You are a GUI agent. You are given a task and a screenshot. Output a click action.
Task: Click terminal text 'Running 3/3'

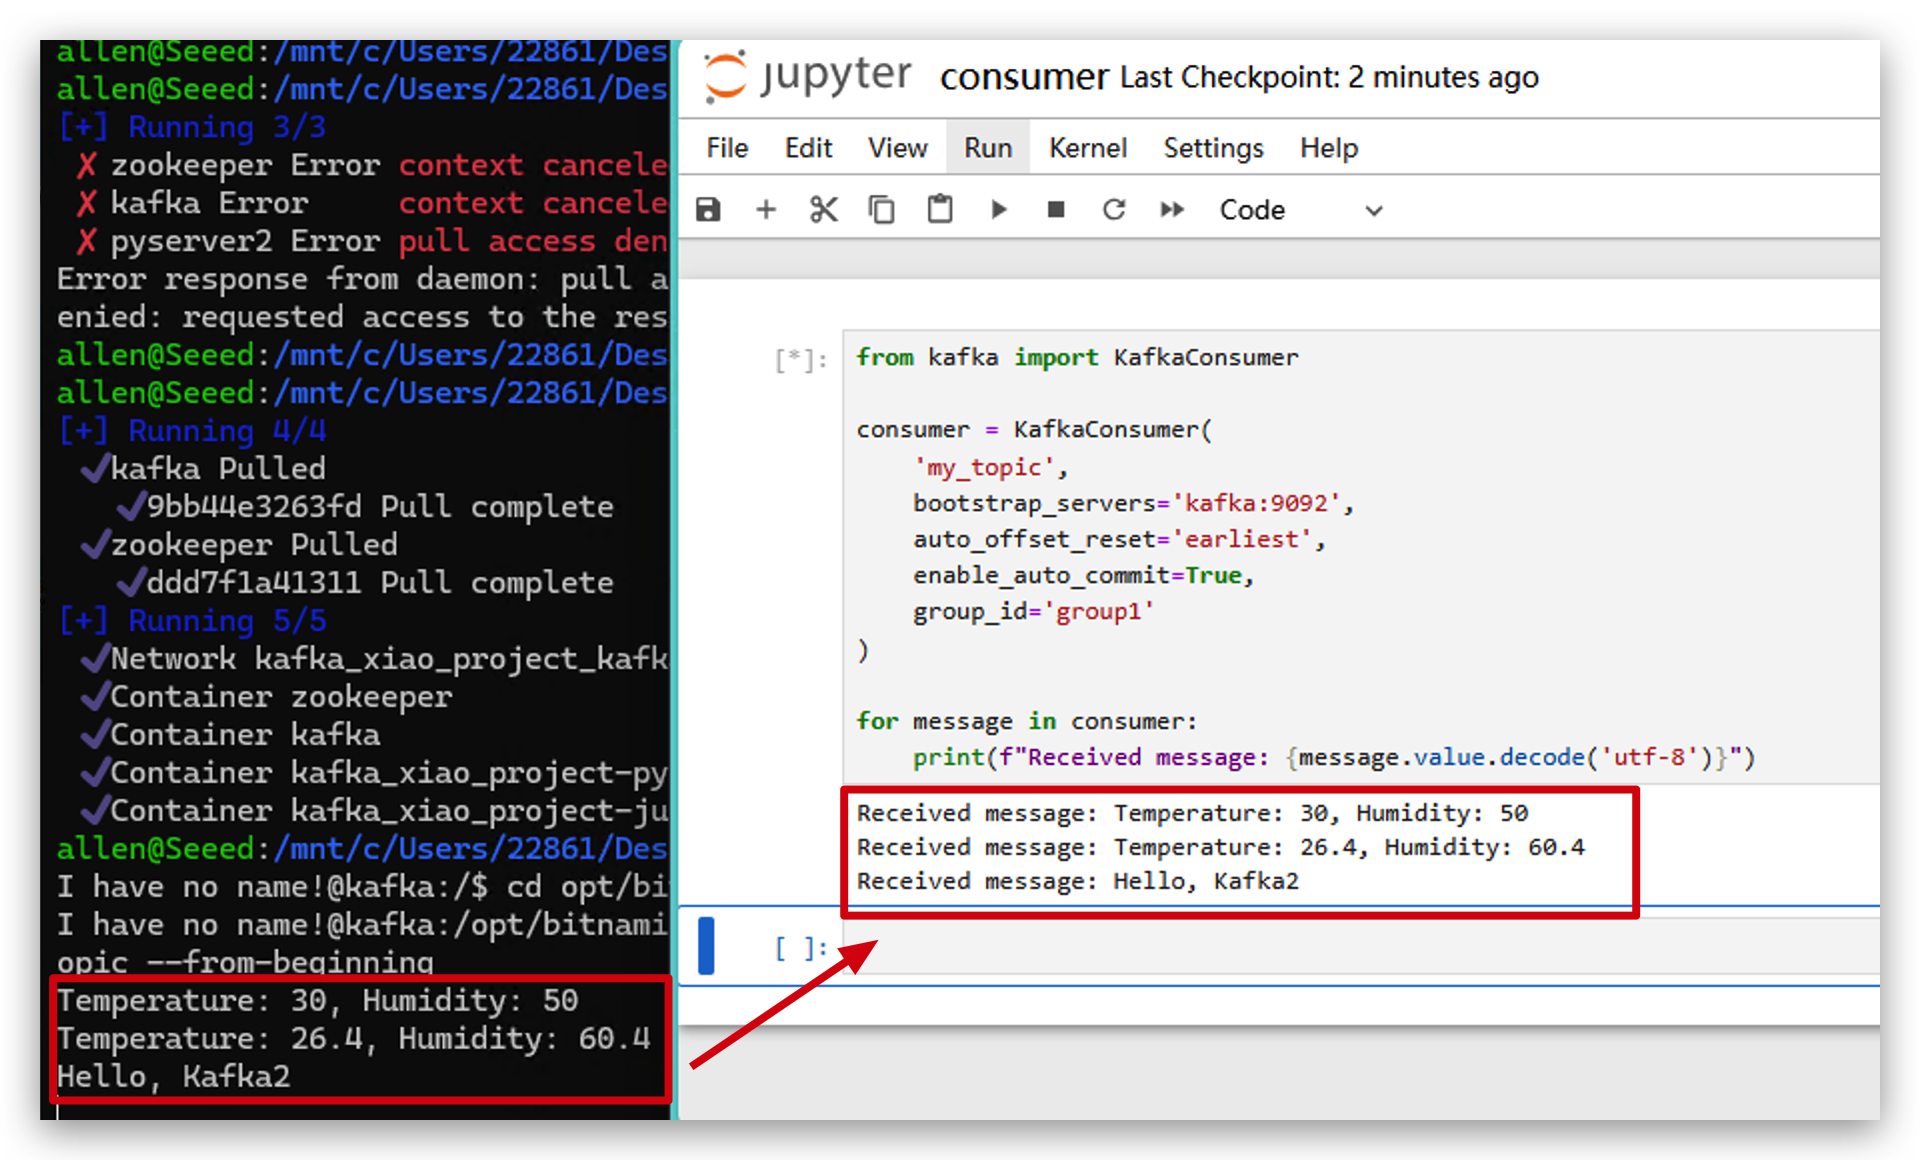coord(227,127)
